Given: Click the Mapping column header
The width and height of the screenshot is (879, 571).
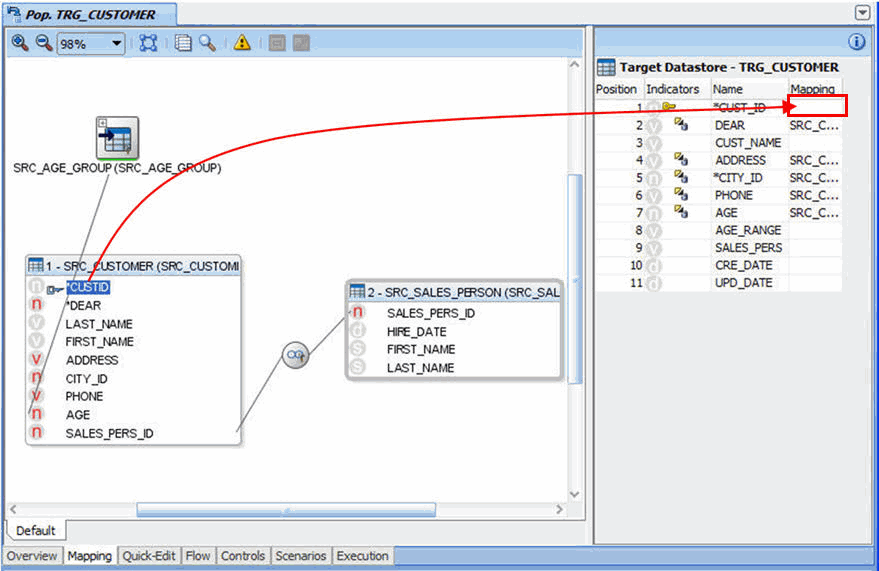Looking at the screenshot, I should pos(815,89).
